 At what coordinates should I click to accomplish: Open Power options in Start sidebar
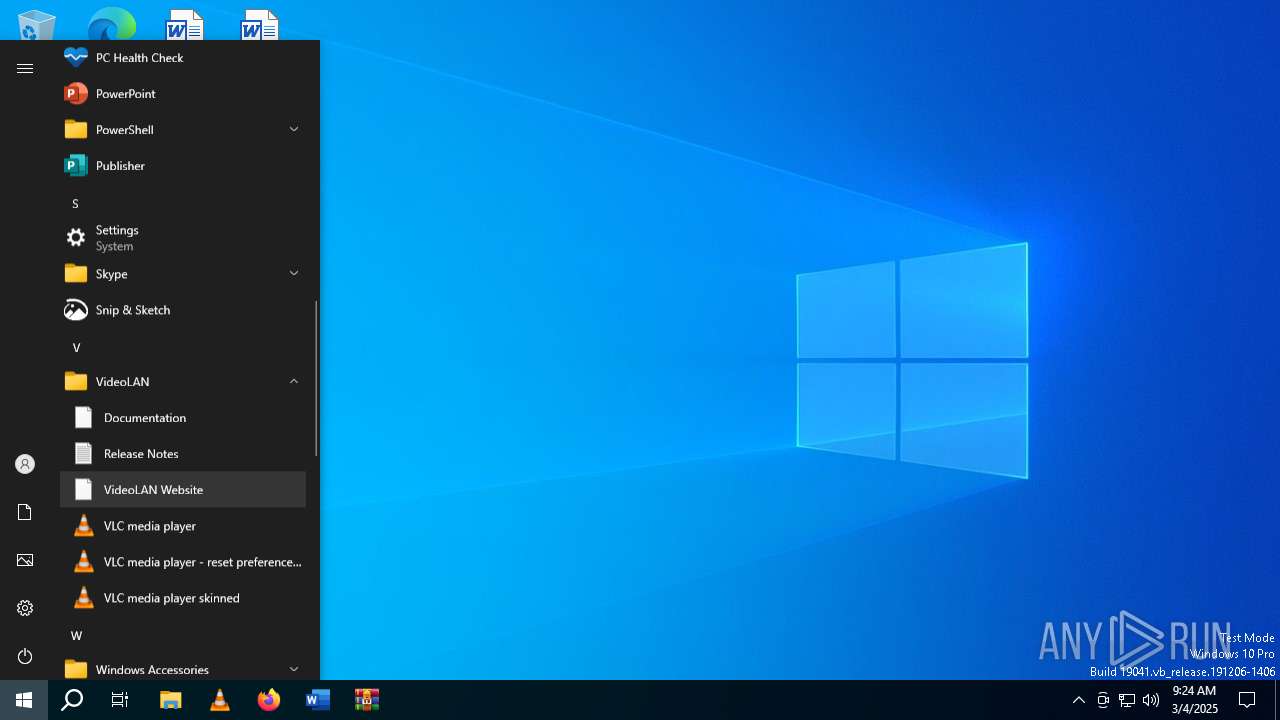(x=25, y=656)
